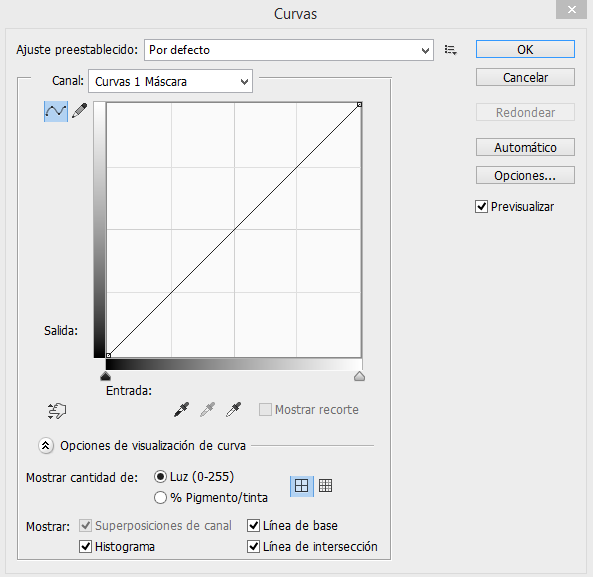This screenshot has width=593, height=577.
Task: Click the Automático button
Action: click(525, 147)
